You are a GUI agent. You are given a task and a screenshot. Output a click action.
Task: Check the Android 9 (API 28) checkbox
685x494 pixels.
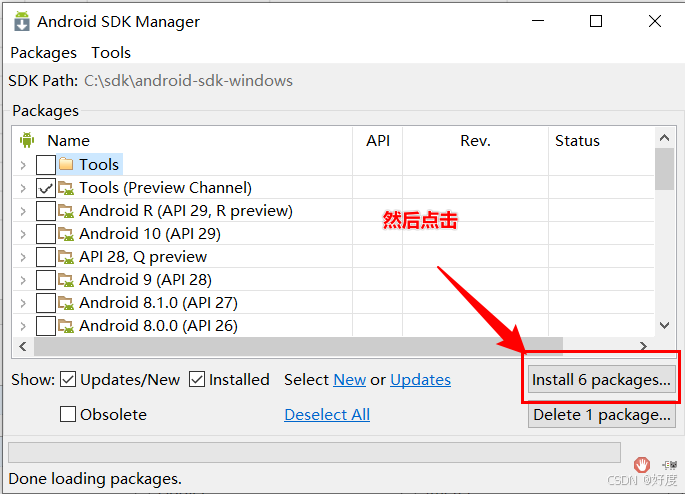point(46,280)
